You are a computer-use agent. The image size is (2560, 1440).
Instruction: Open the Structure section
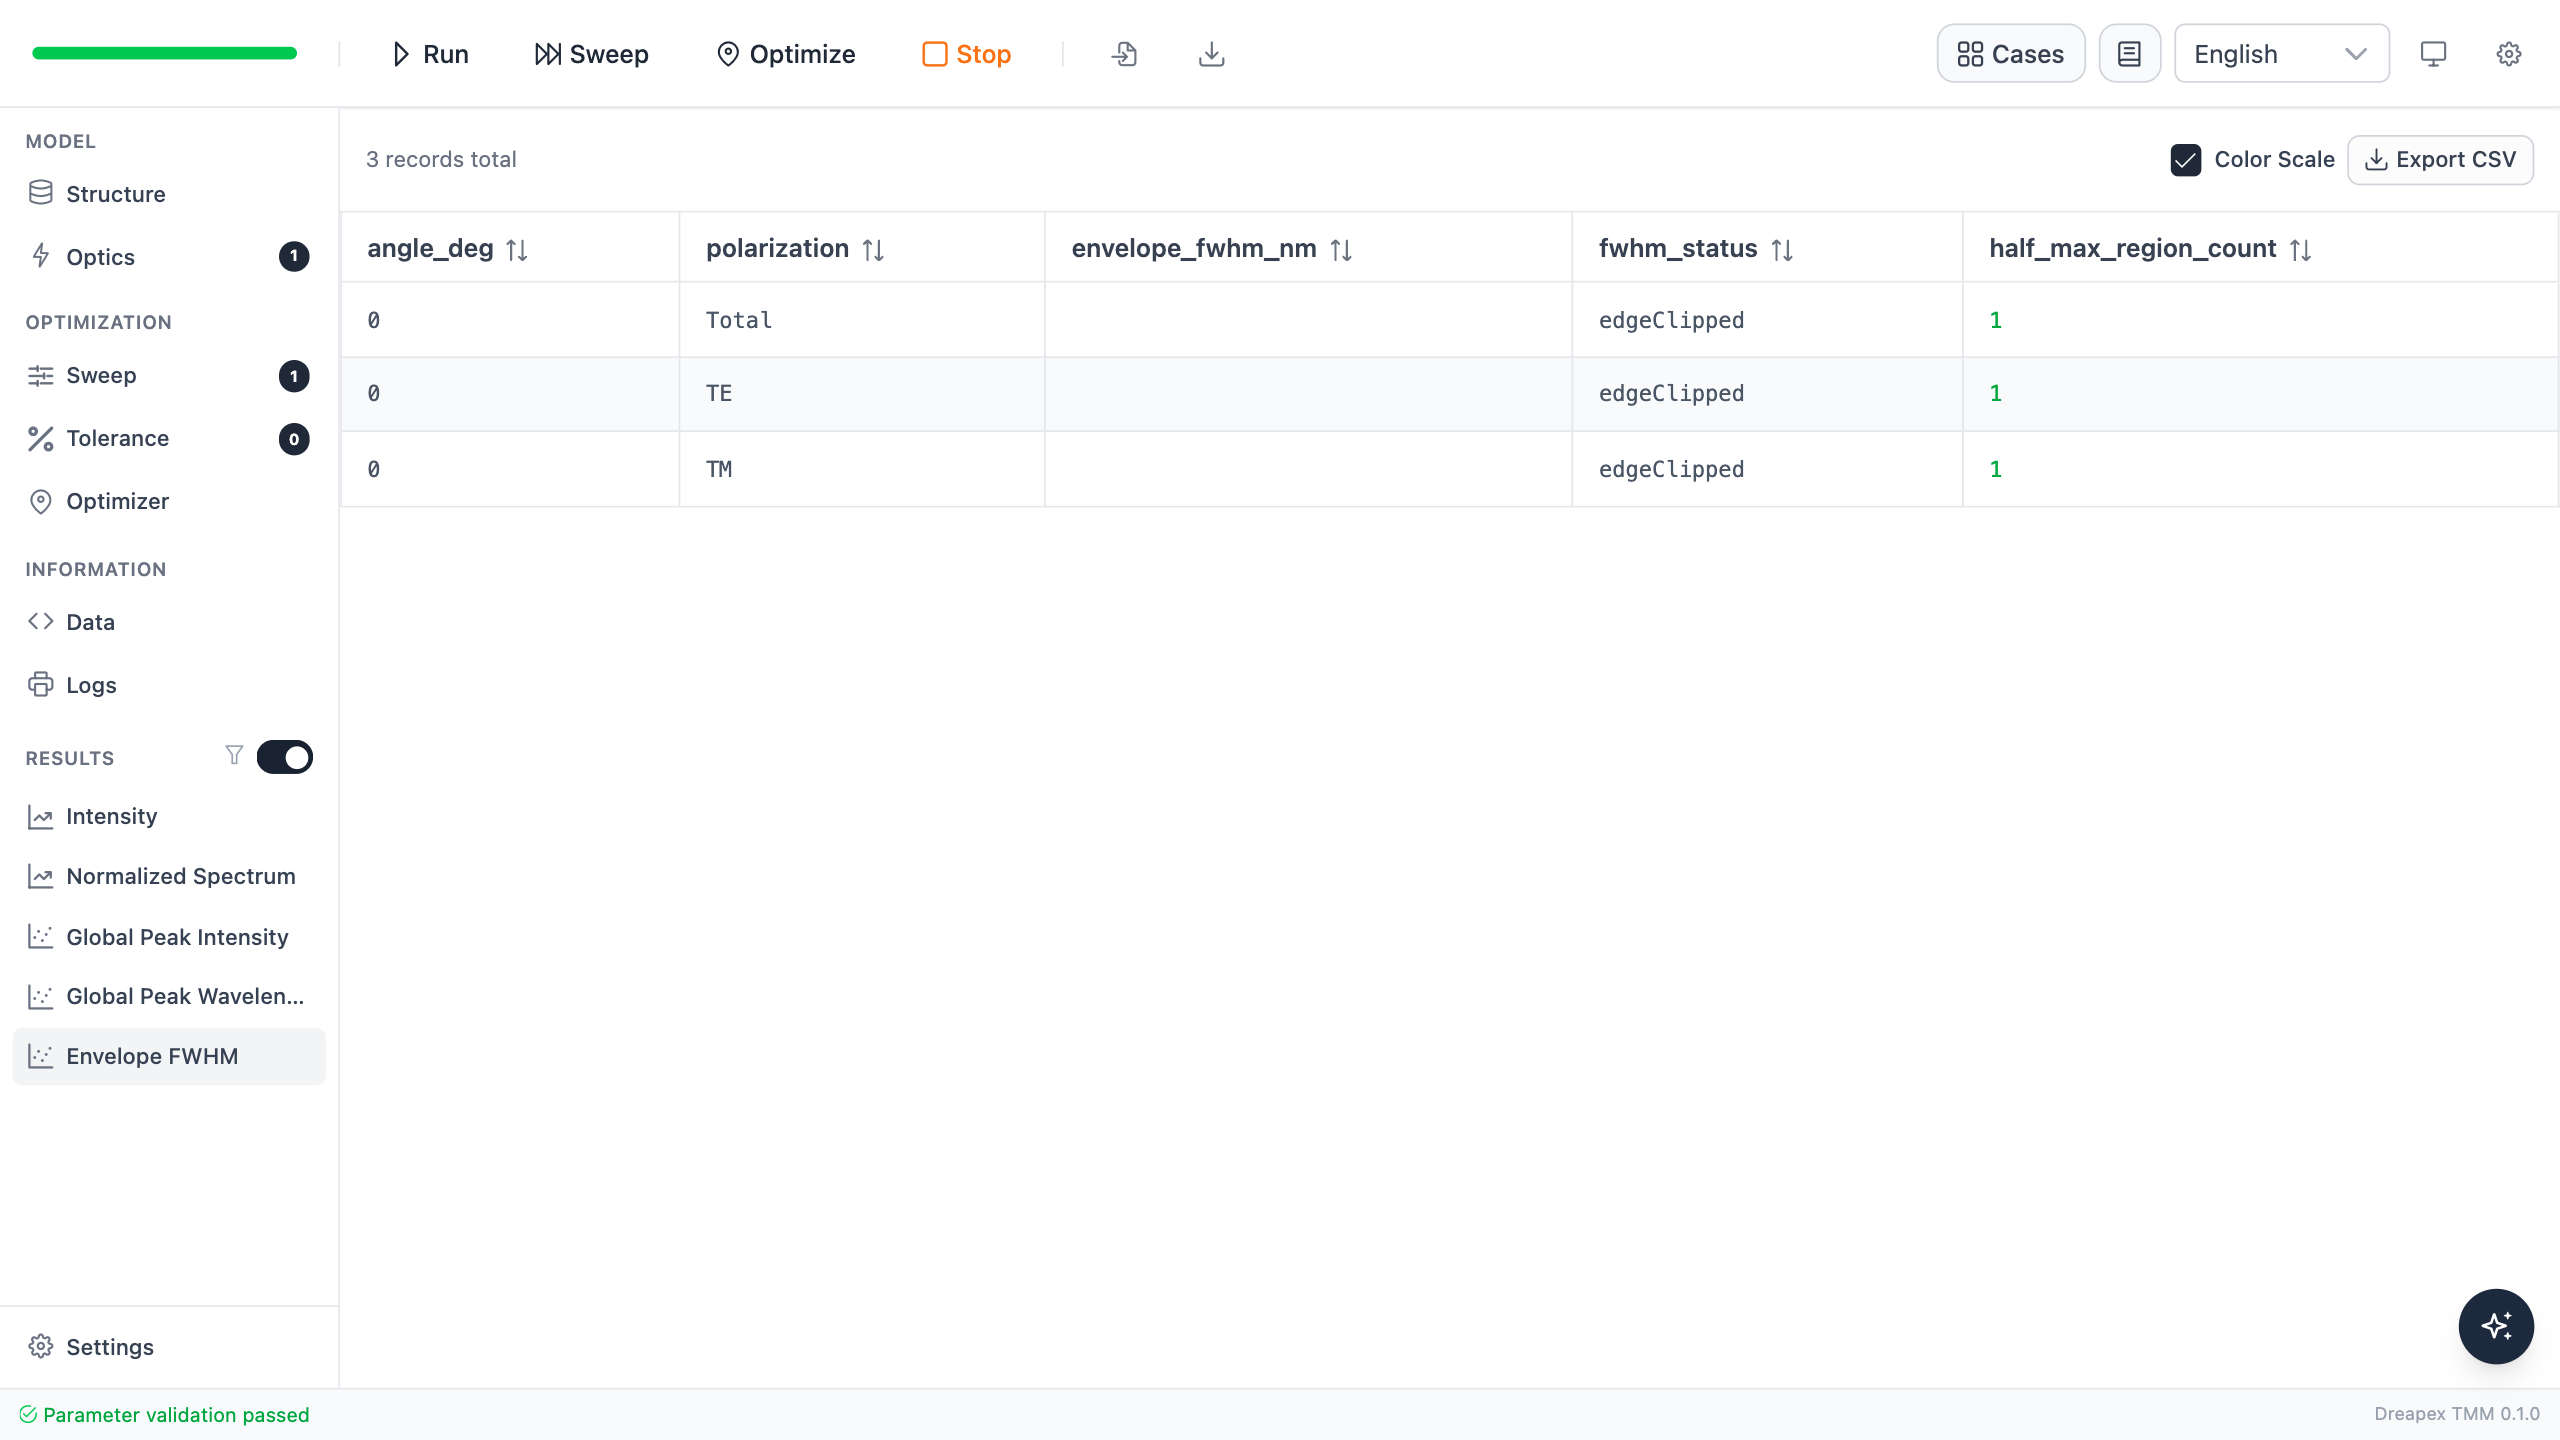(x=168, y=194)
